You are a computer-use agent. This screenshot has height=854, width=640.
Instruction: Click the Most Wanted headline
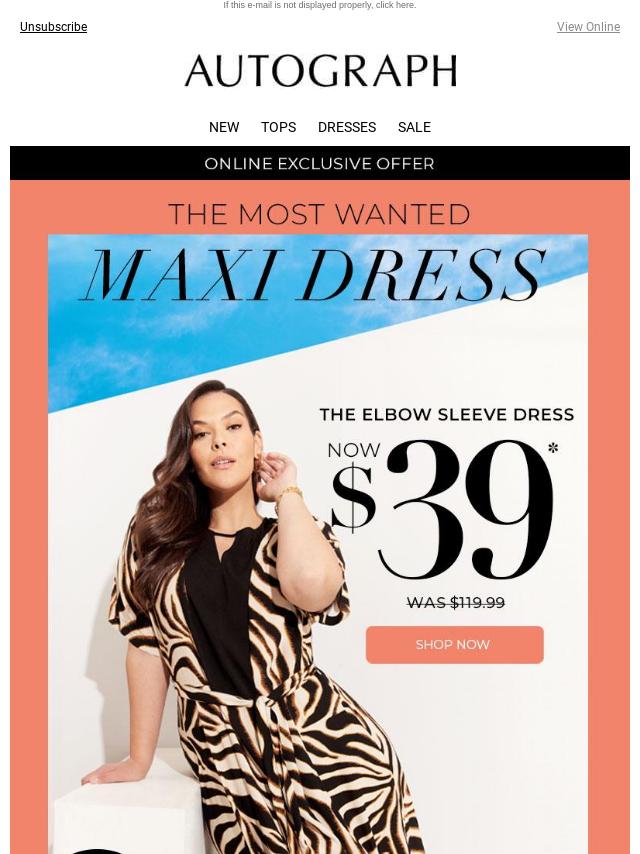click(319, 214)
